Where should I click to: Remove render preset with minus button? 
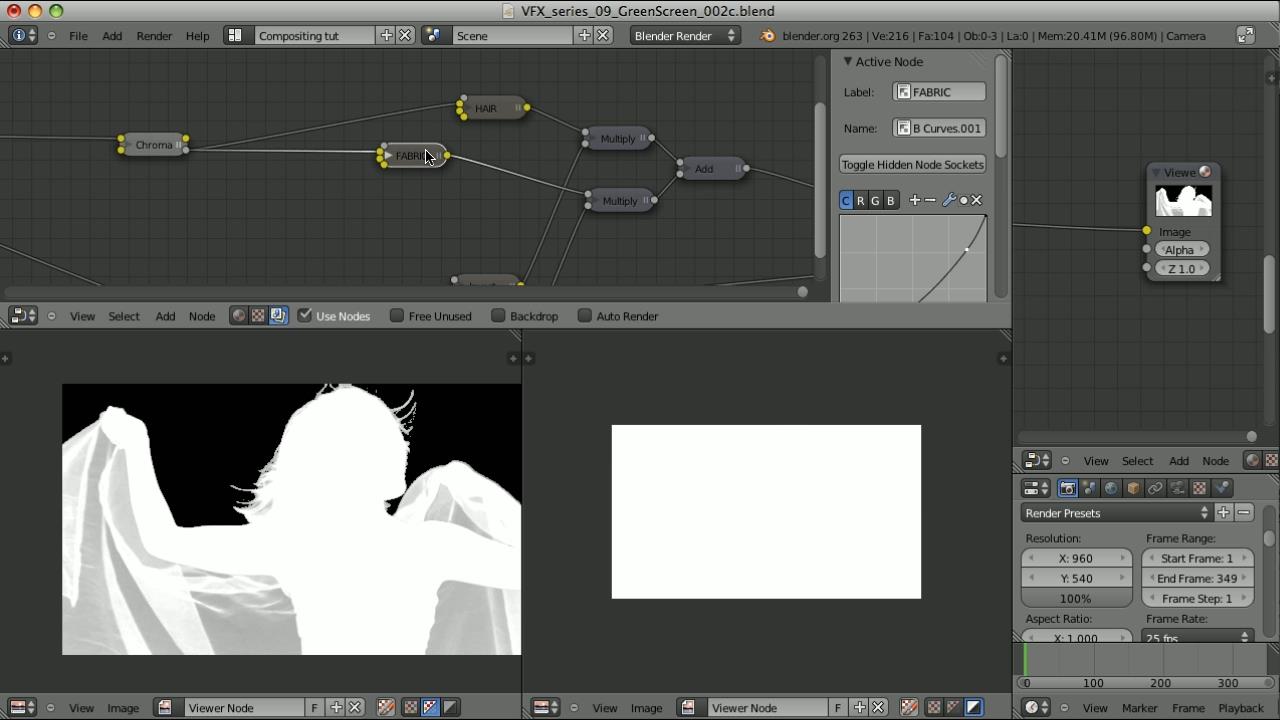click(x=1243, y=513)
